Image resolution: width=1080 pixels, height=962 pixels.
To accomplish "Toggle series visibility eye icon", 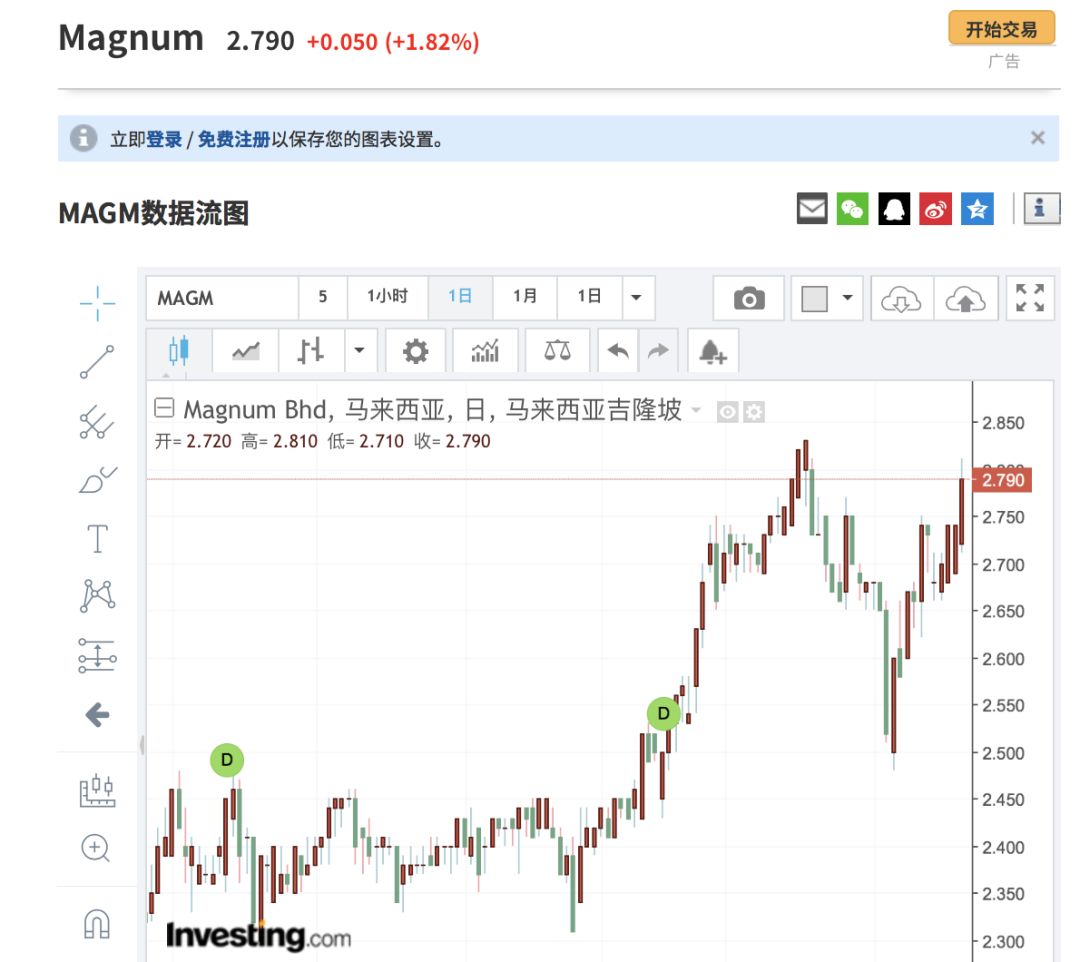I will 727,412.
